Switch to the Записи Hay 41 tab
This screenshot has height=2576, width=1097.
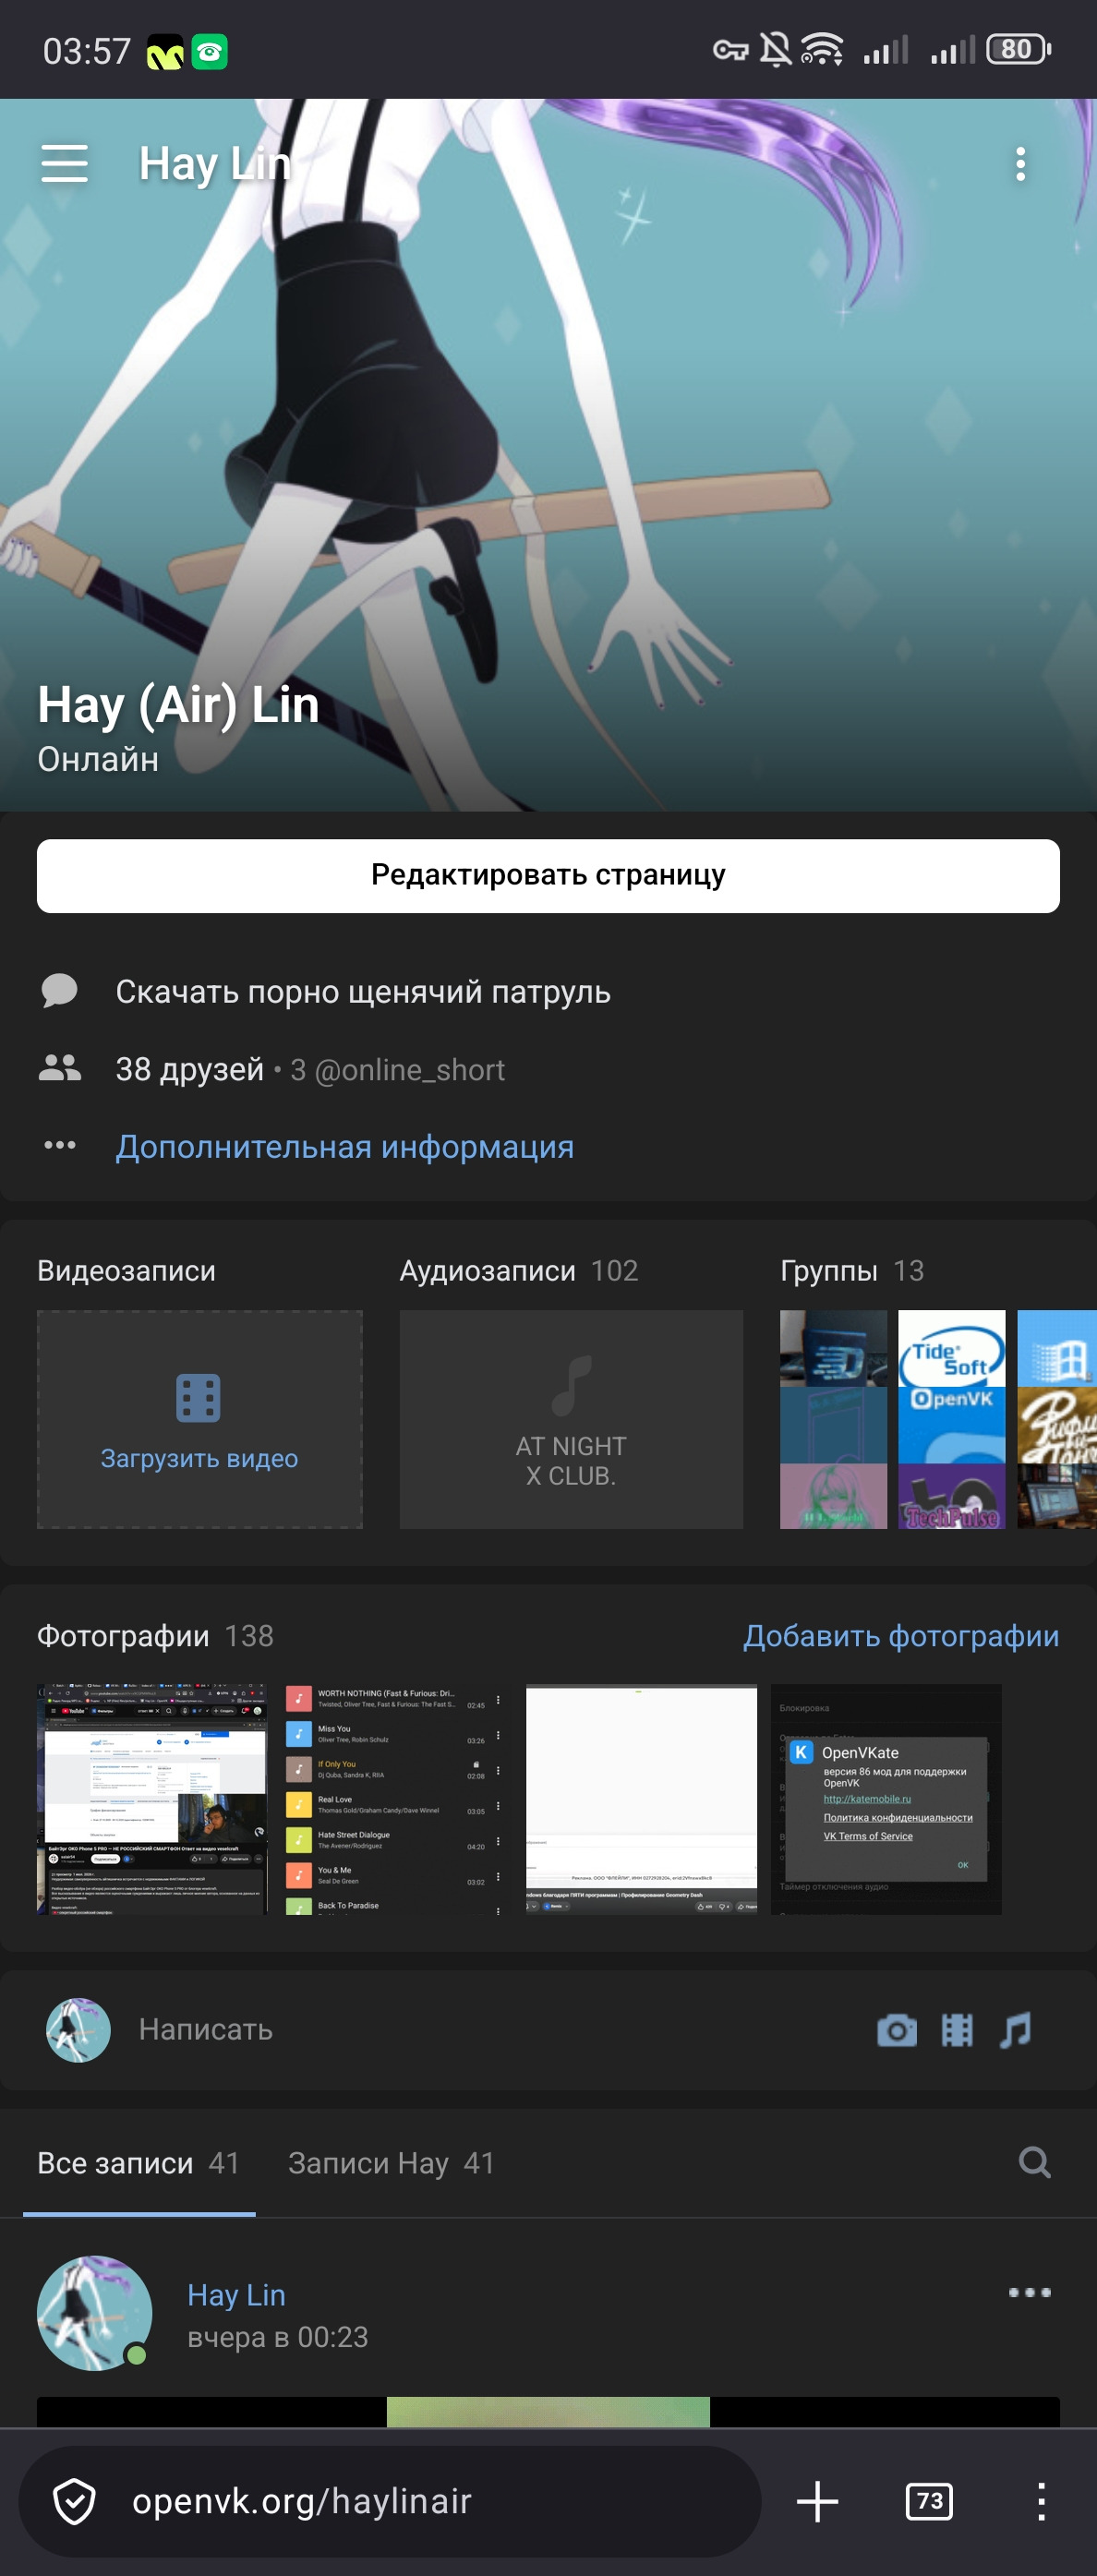pos(391,2163)
